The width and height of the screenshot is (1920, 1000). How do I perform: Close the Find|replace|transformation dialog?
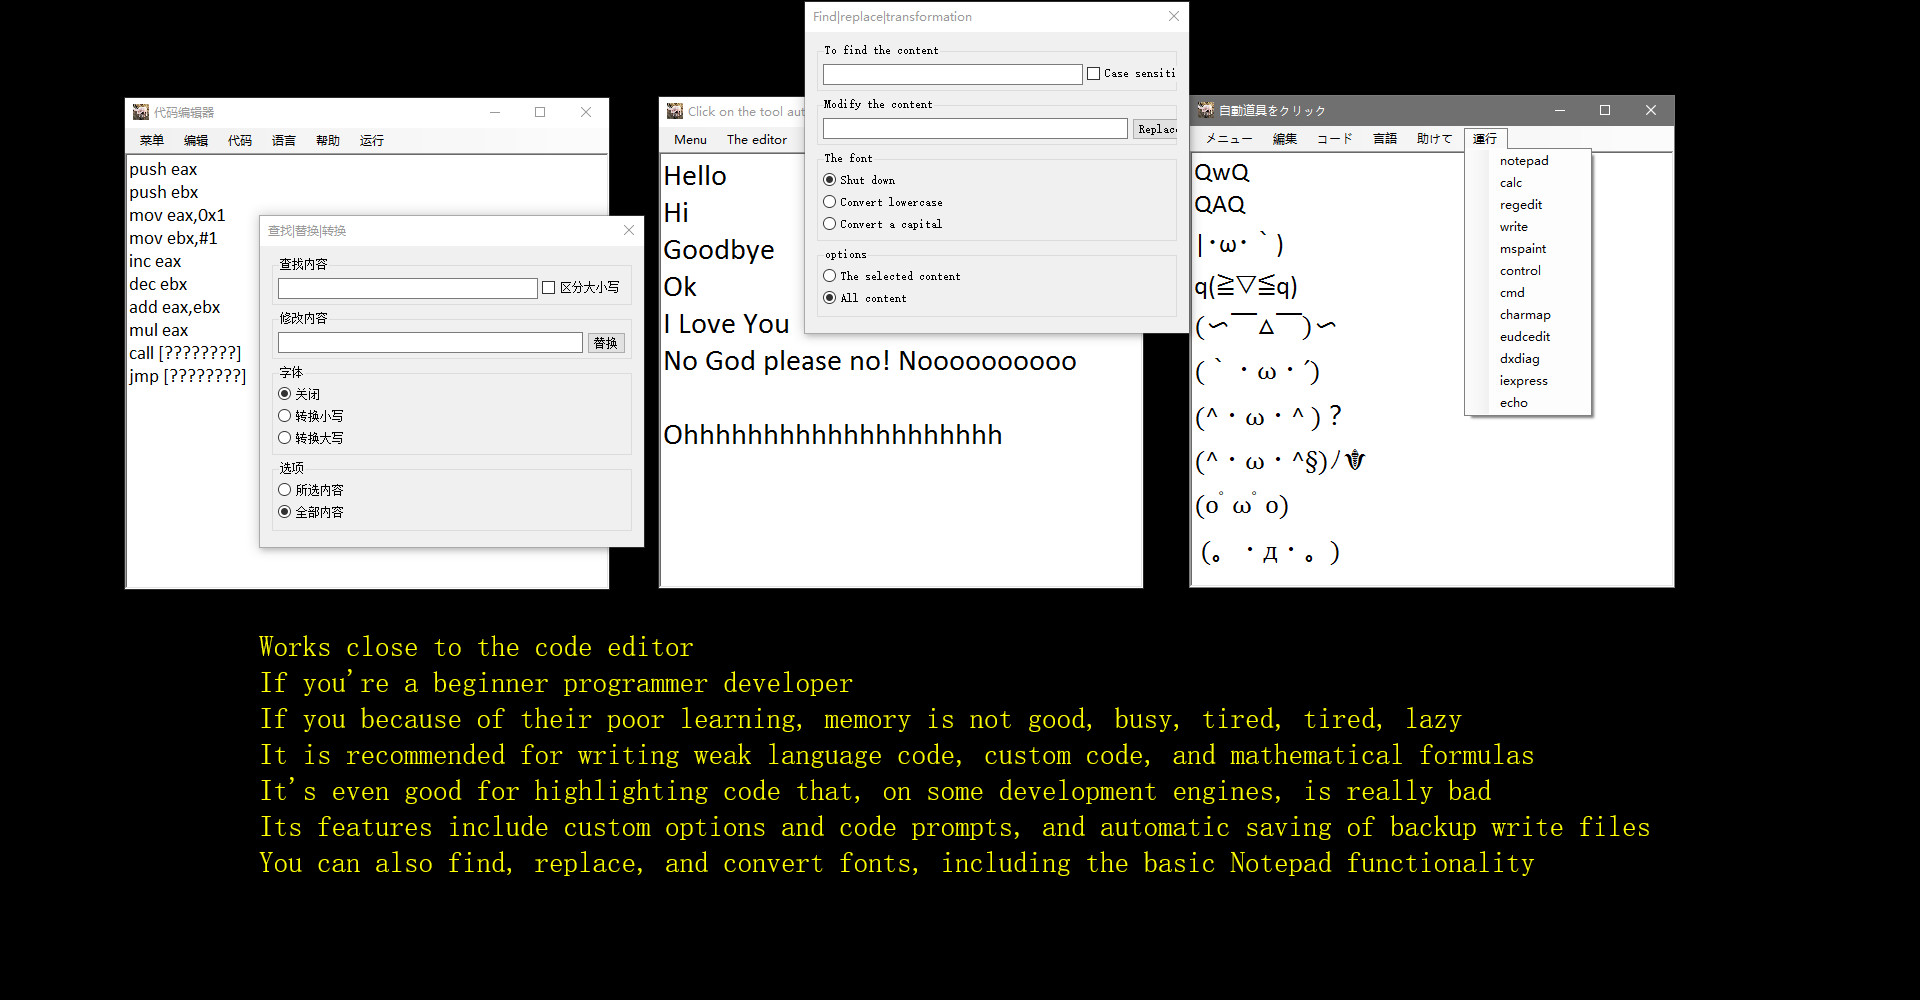(1174, 16)
